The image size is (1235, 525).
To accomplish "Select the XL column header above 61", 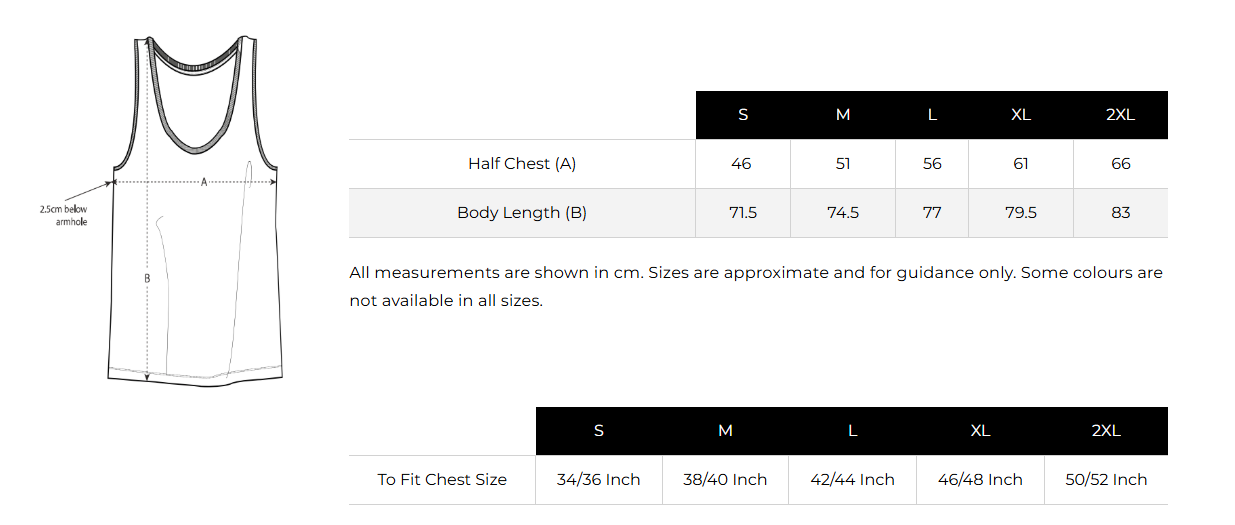I will pos(1020,115).
